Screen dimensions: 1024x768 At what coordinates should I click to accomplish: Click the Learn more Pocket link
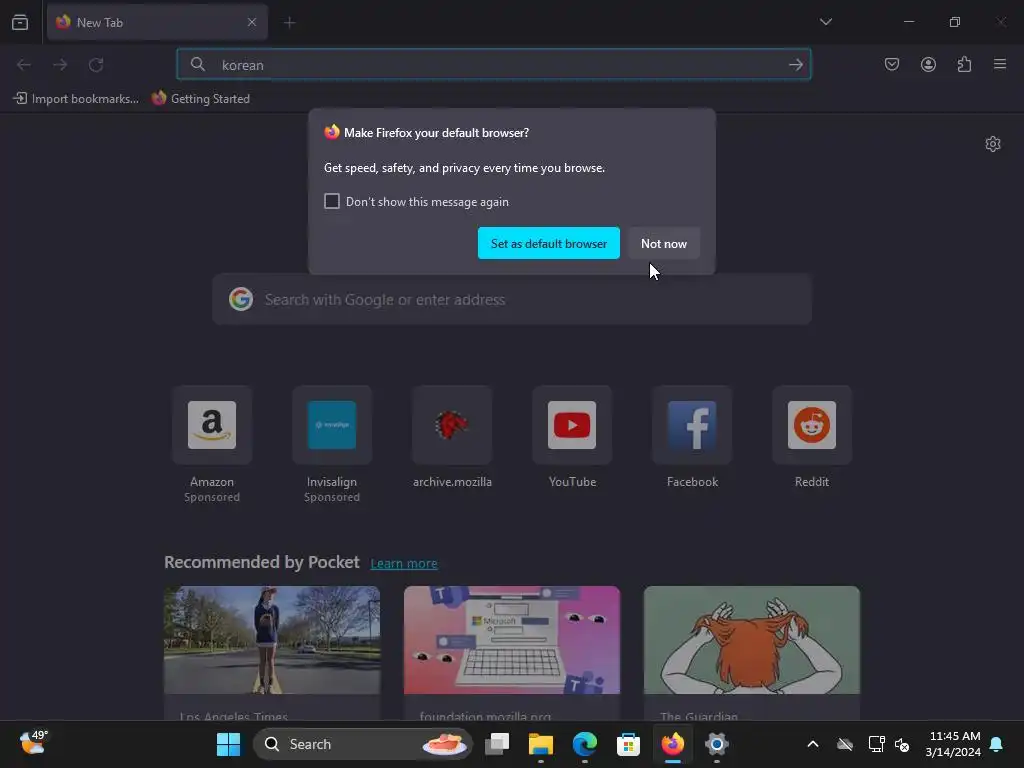point(404,563)
